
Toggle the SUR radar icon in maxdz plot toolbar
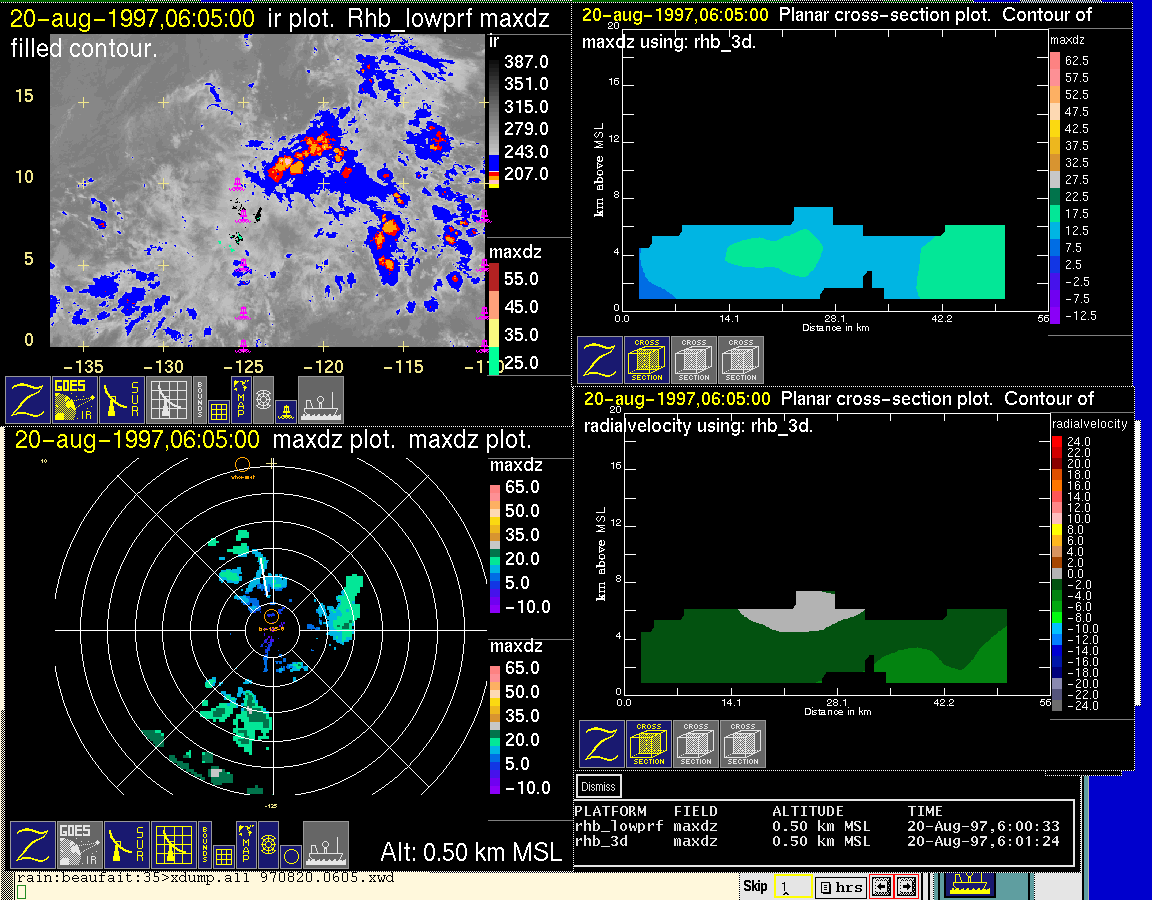coord(127,844)
